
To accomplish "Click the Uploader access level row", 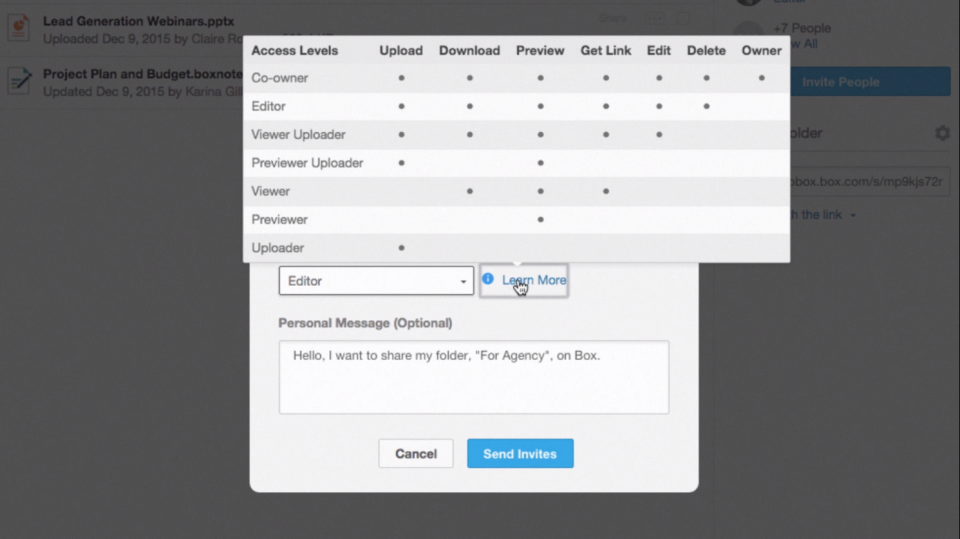I will point(516,247).
